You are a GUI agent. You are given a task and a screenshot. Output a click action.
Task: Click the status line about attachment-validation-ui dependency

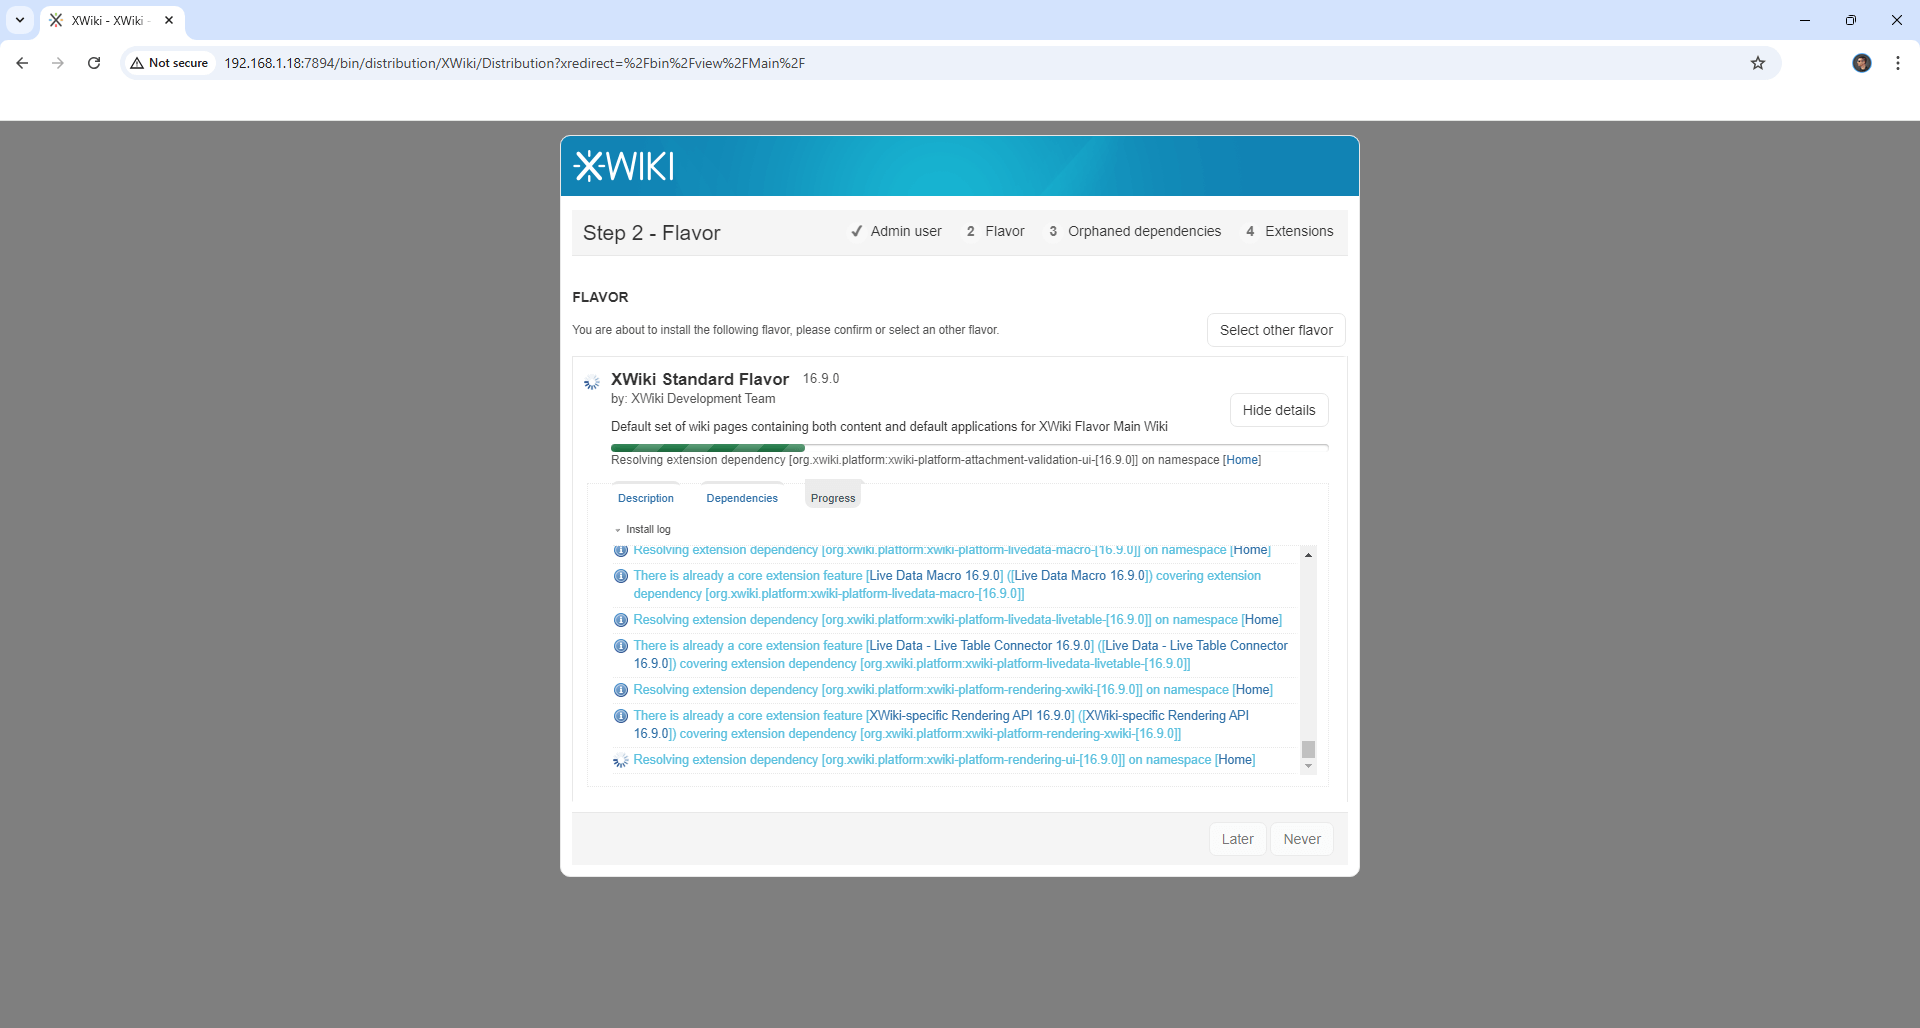click(x=936, y=460)
